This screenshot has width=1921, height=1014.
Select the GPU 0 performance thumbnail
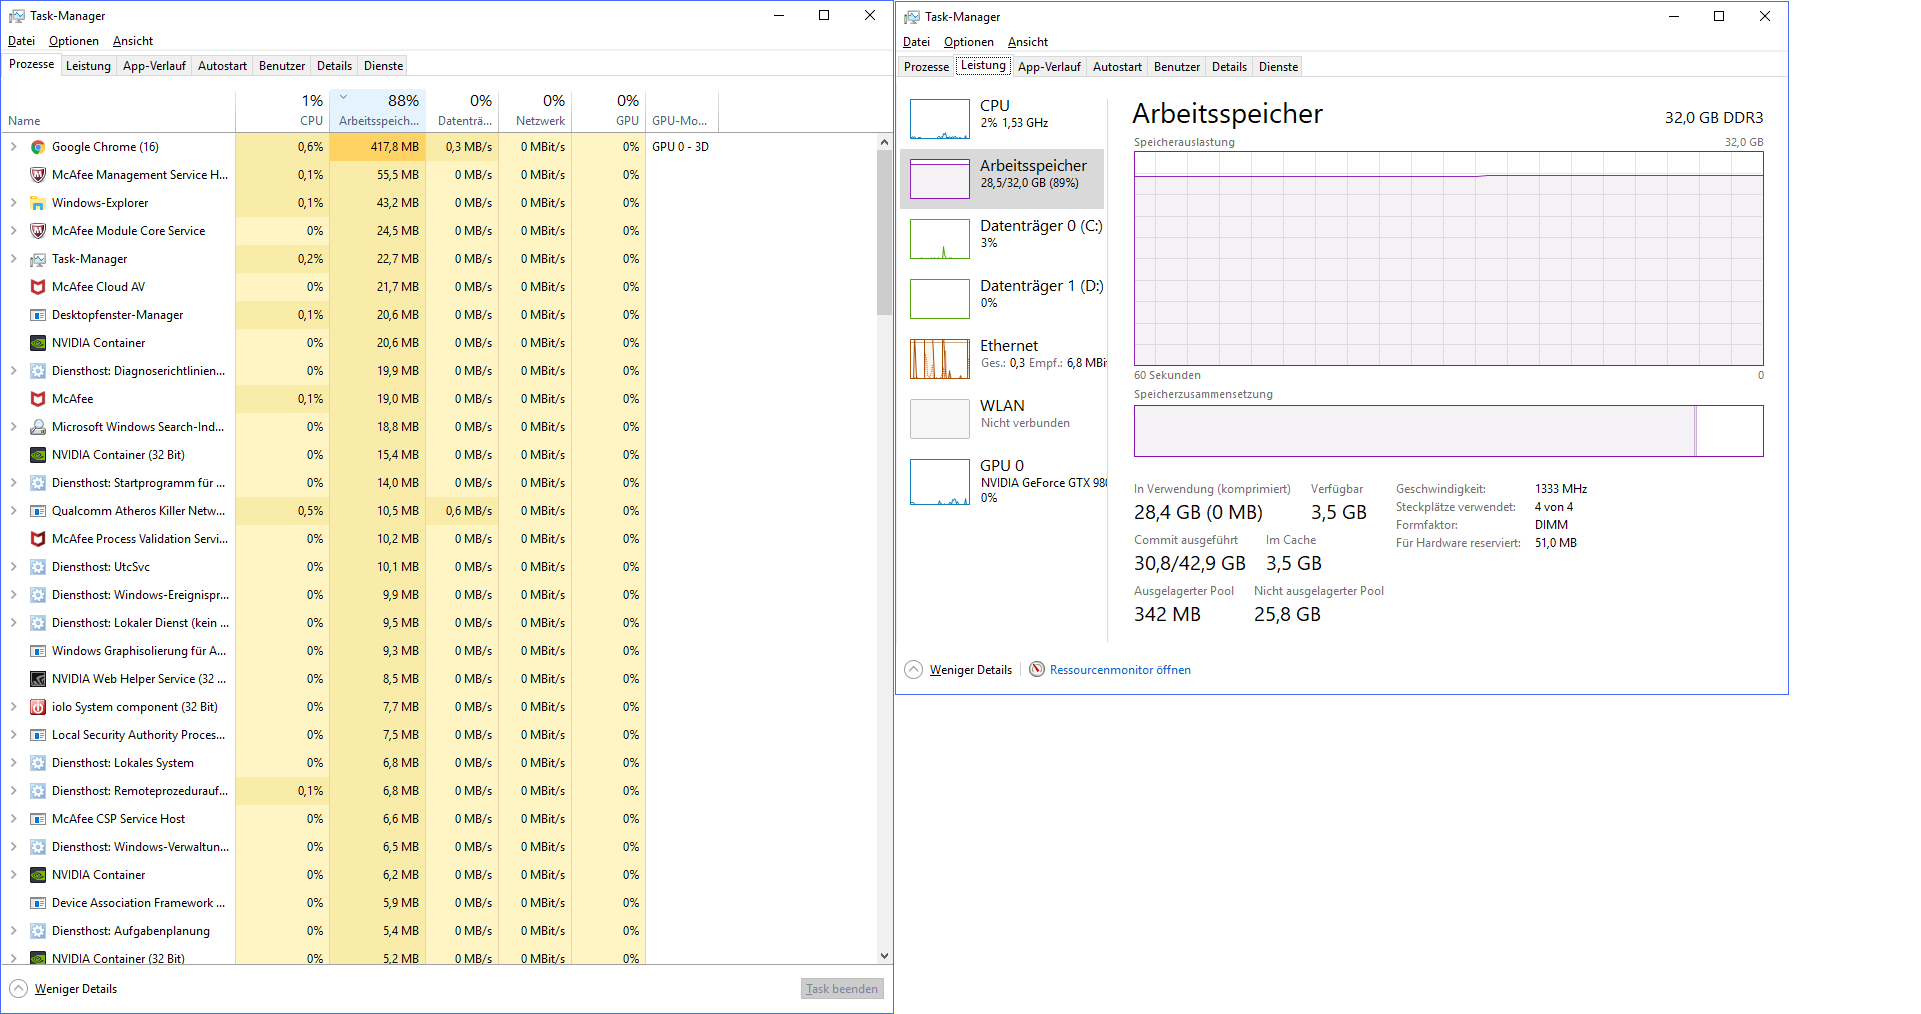point(940,482)
